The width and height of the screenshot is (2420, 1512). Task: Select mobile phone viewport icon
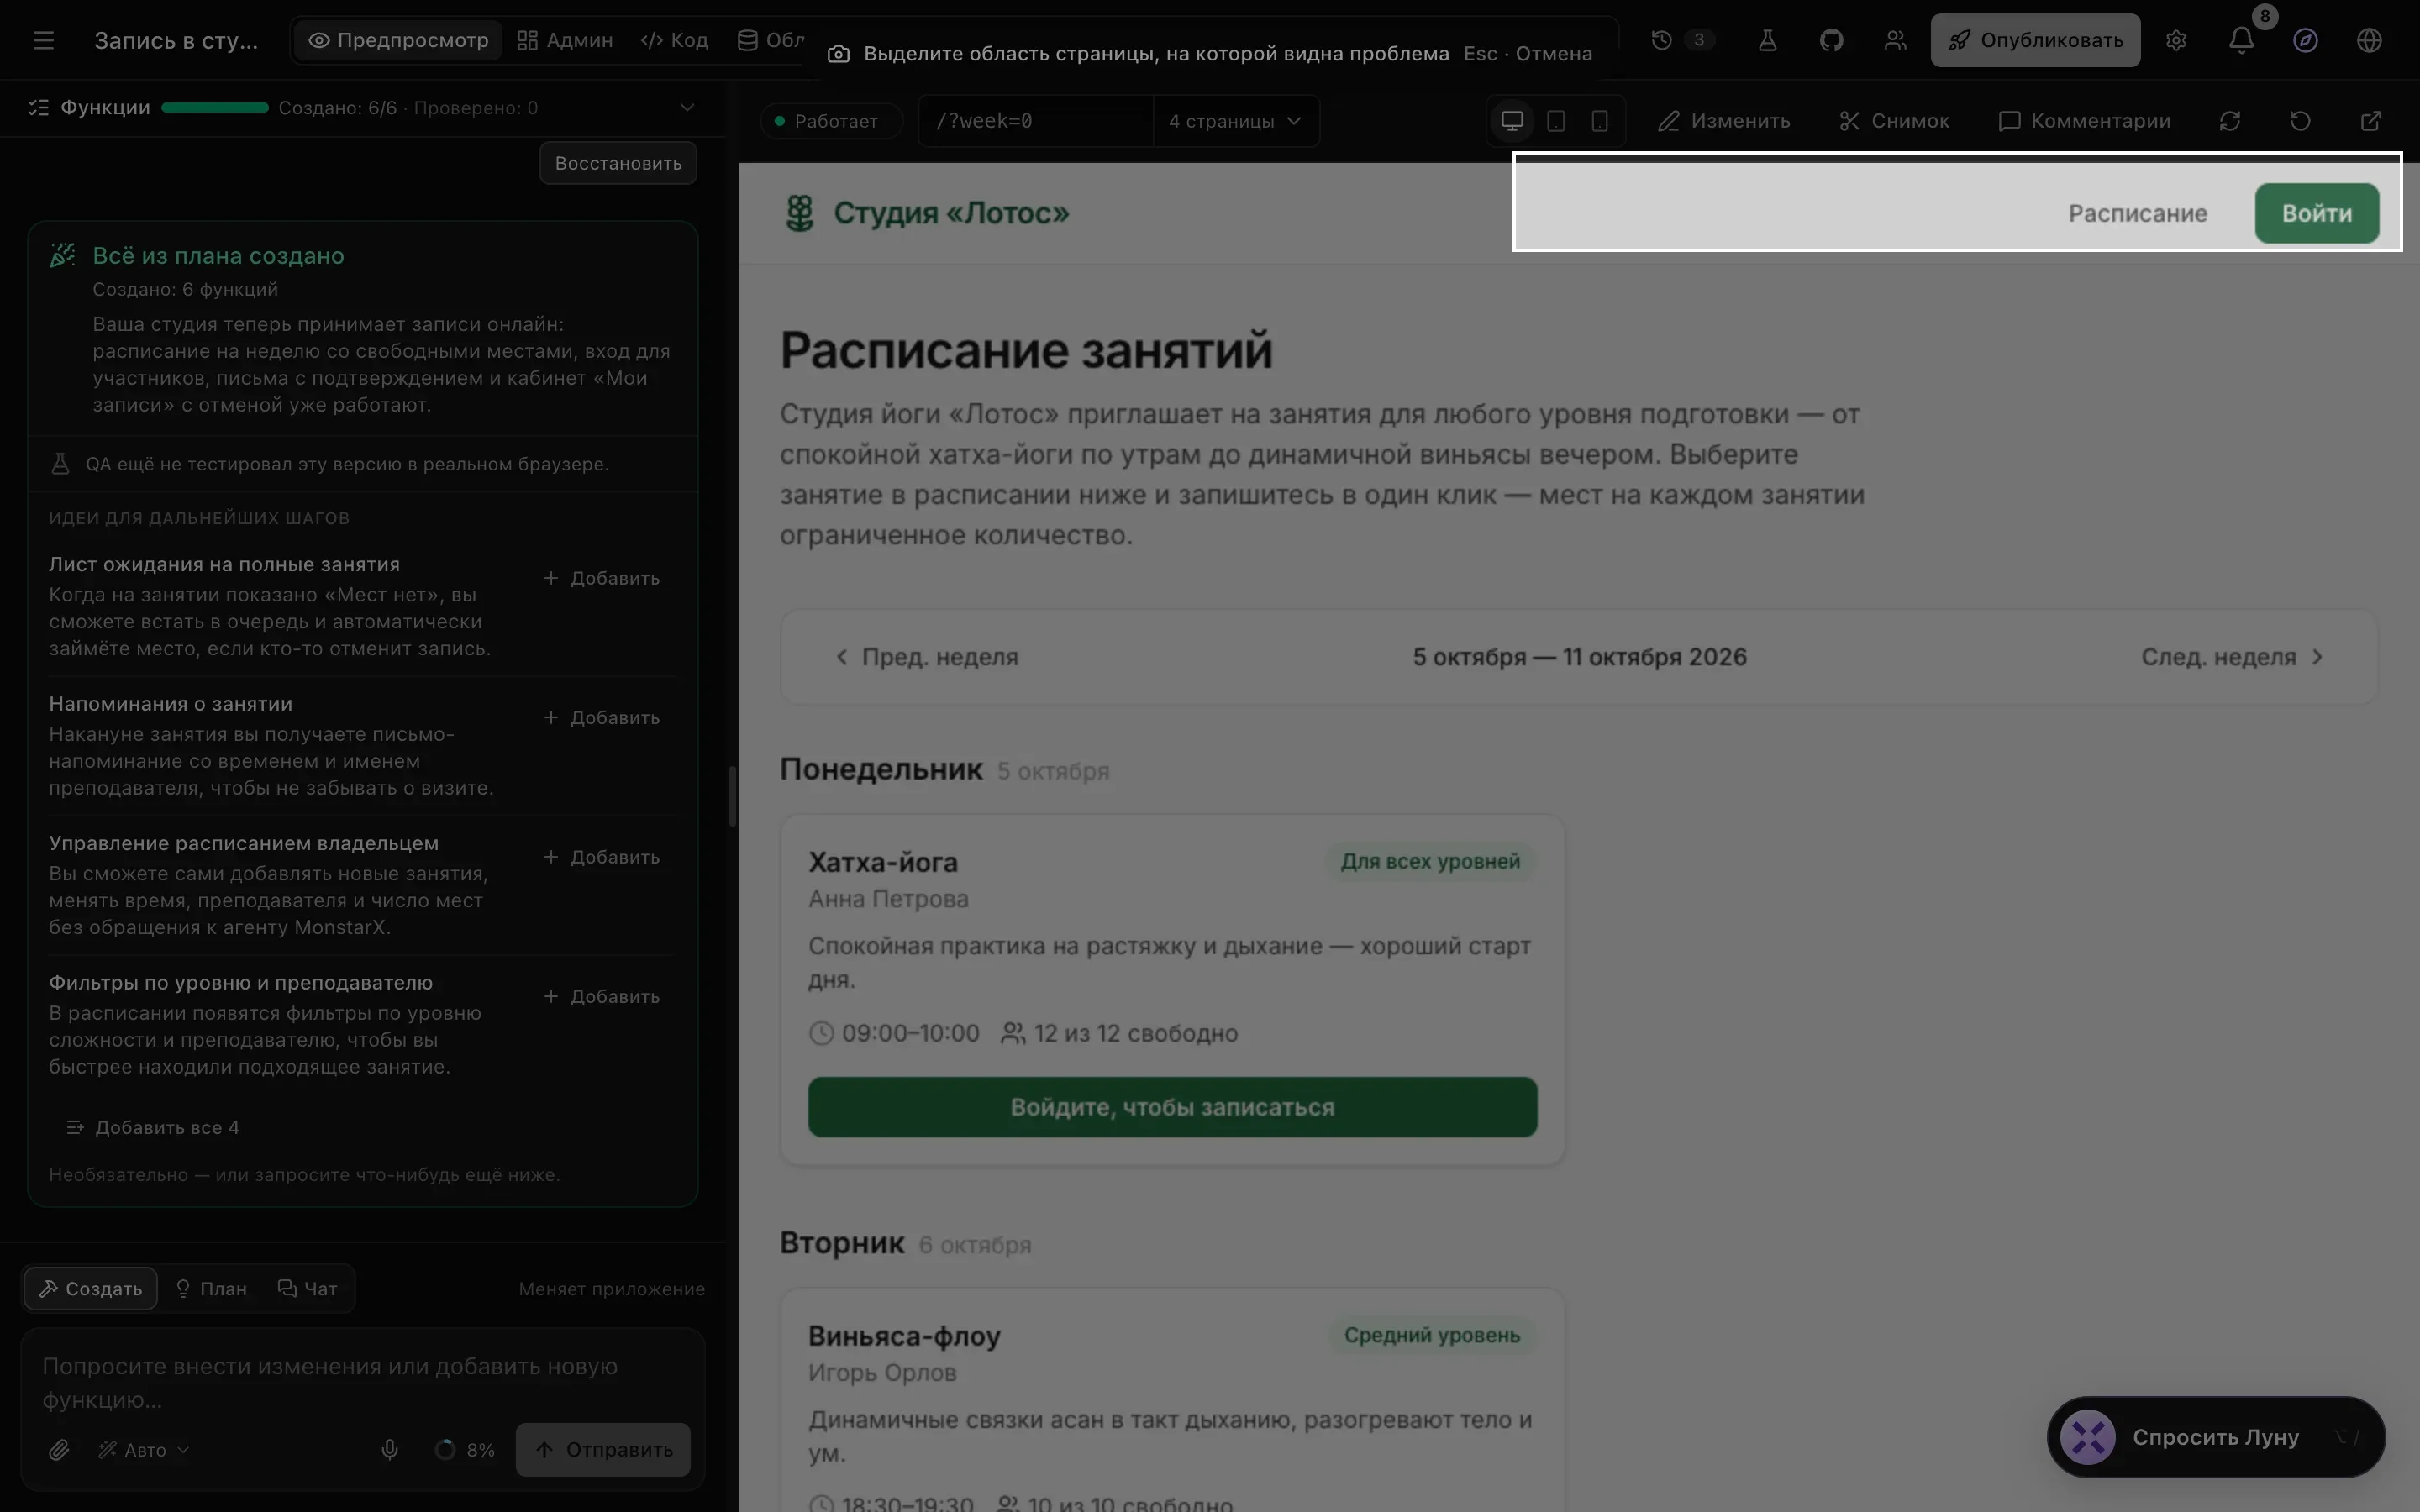point(1599,121)
